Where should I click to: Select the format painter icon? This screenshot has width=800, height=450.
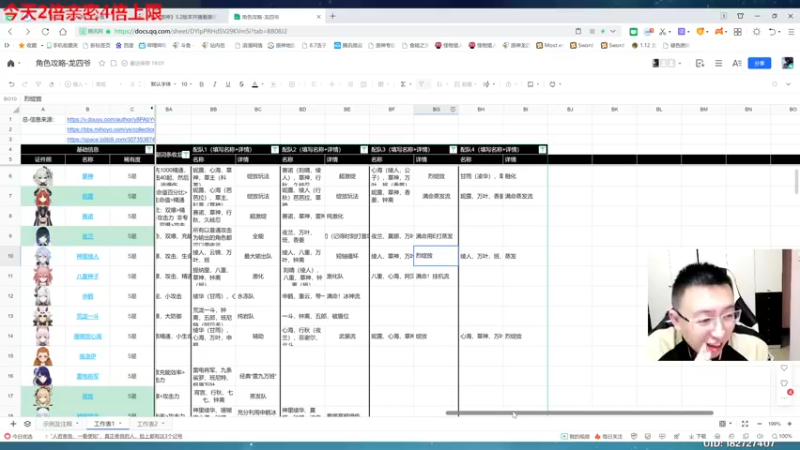pyautogui.click(x=38, y=84)
